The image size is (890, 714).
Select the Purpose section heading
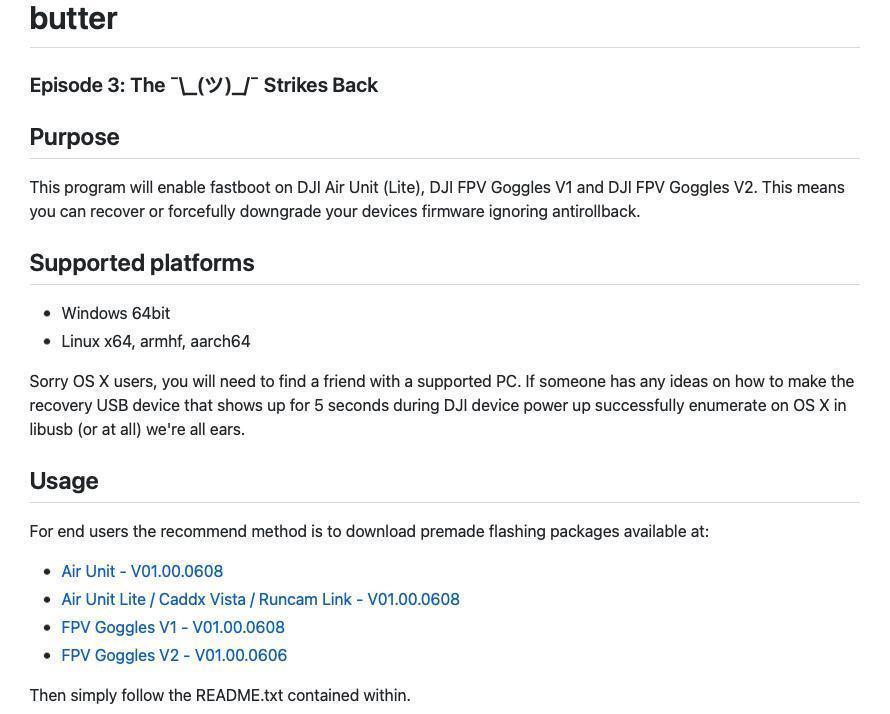74,137
